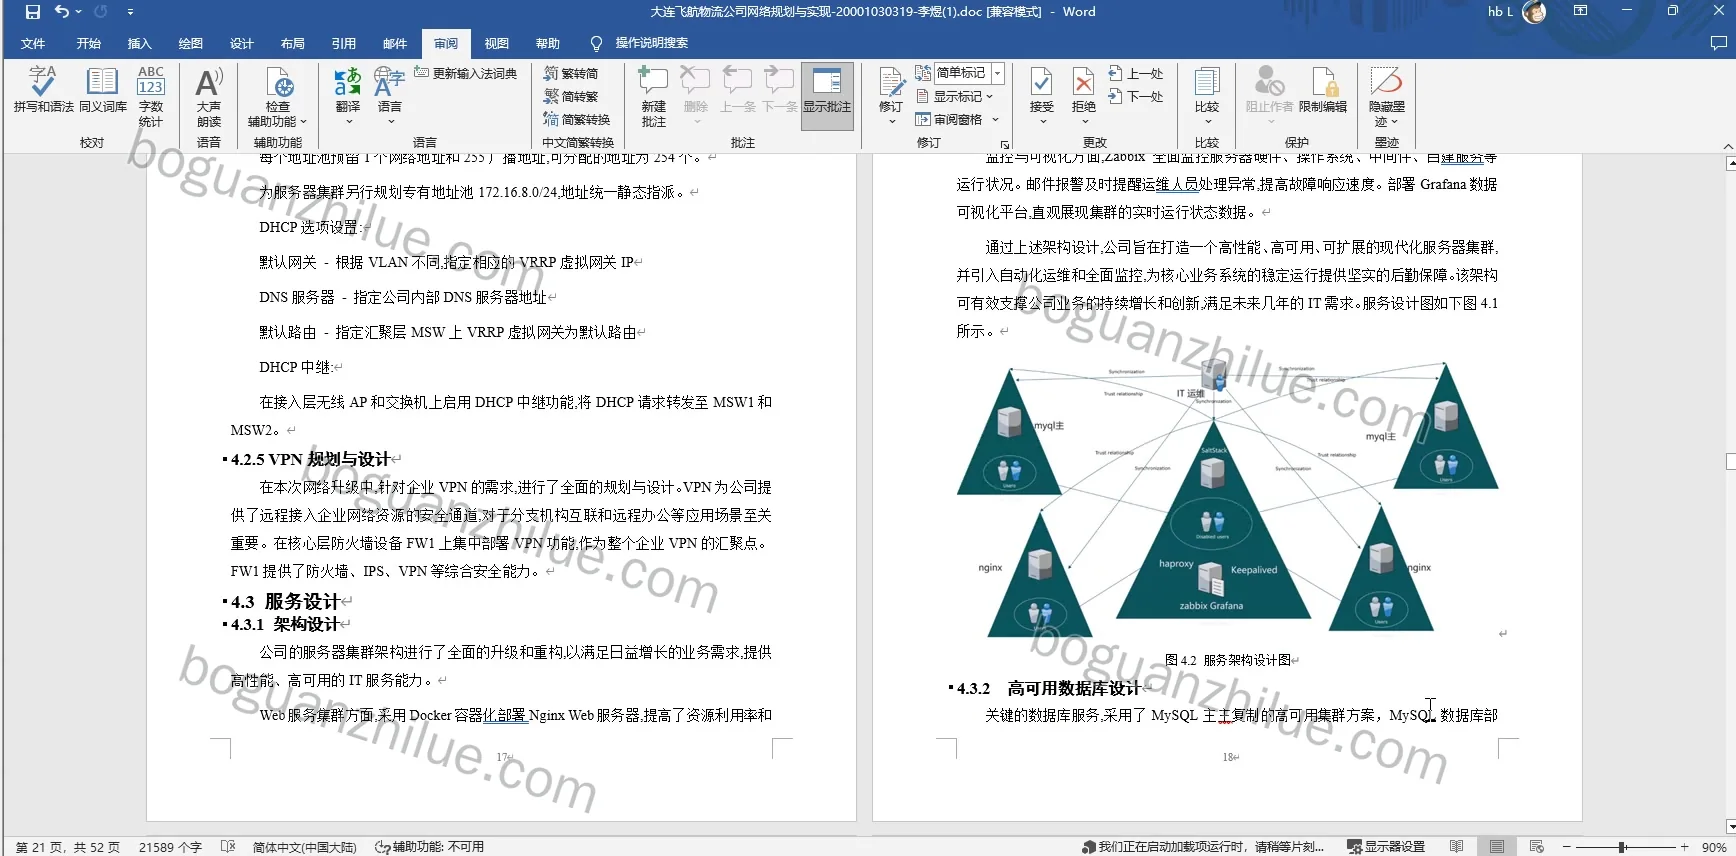1736x856 pixels.
Task: Click the zoom in plus button
Action: pos(1684,847)
